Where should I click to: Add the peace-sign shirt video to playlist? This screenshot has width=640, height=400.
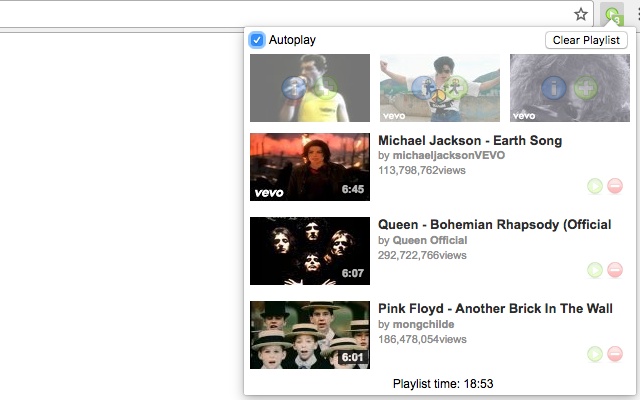point(456,87)
